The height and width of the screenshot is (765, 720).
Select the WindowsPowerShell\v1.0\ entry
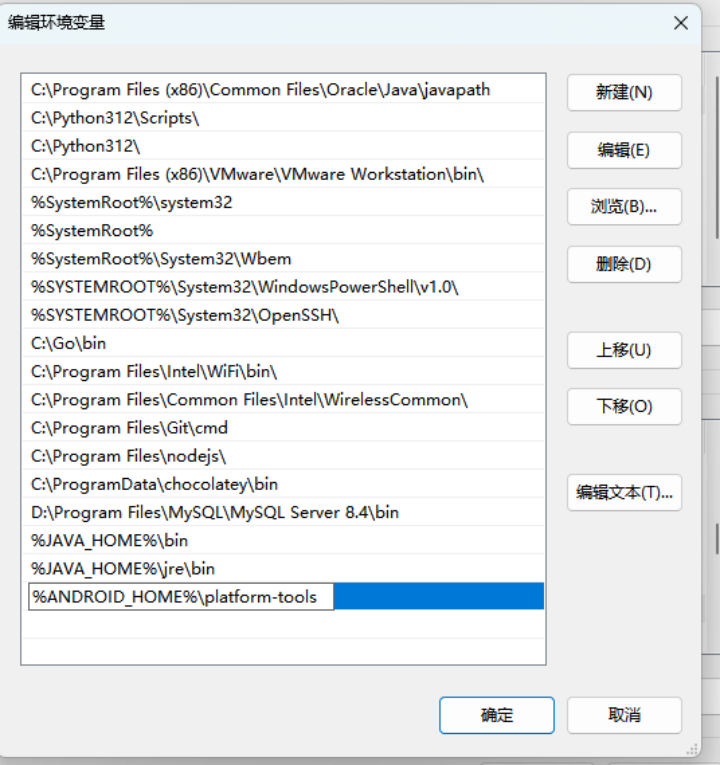pyautogui.click(x=283, y=287)
